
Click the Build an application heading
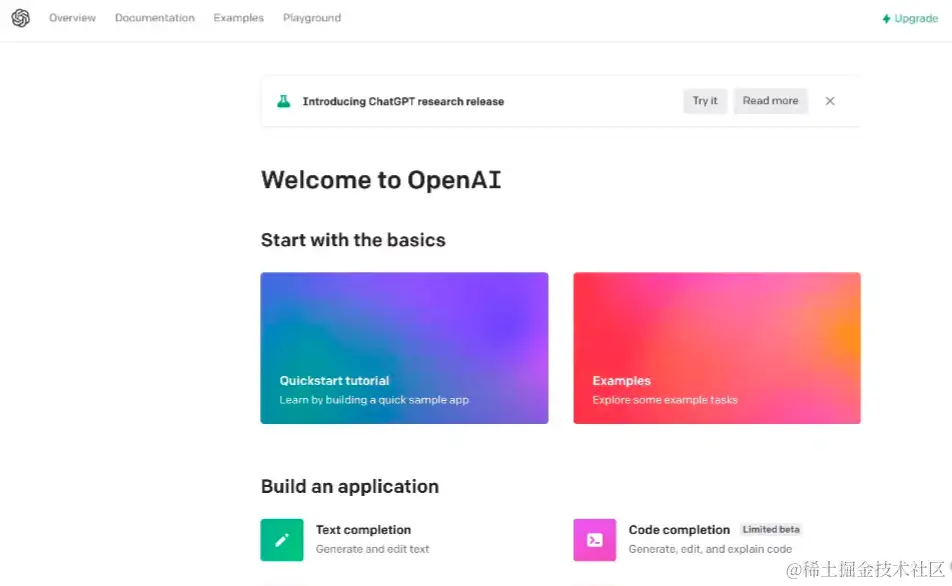pos(350,486)
